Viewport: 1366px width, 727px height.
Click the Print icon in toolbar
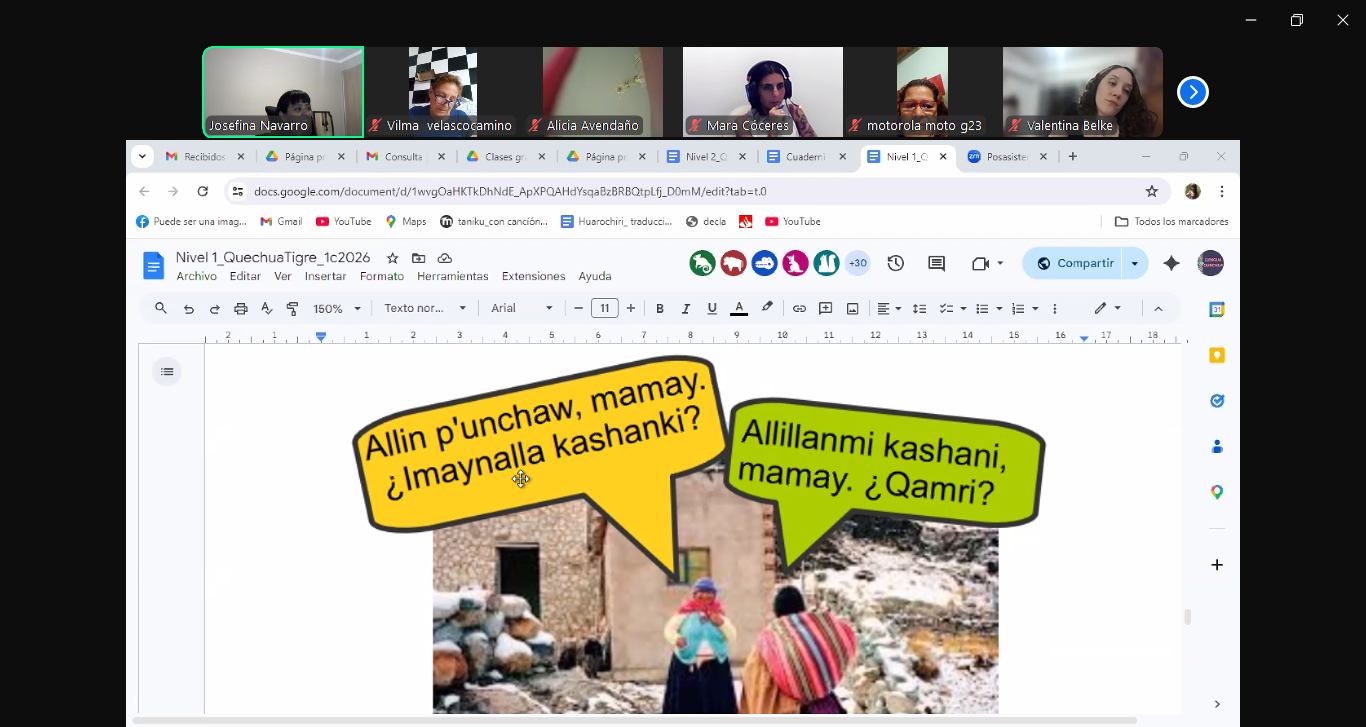pyautogui.click(x=240, y=309)
